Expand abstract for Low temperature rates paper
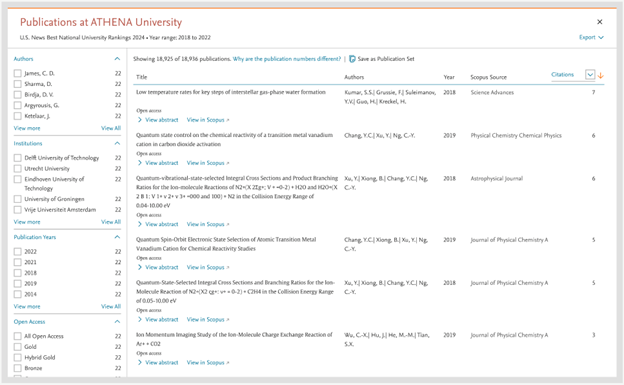The width and height of the screenshot is (624, 385). pos(158,120)
